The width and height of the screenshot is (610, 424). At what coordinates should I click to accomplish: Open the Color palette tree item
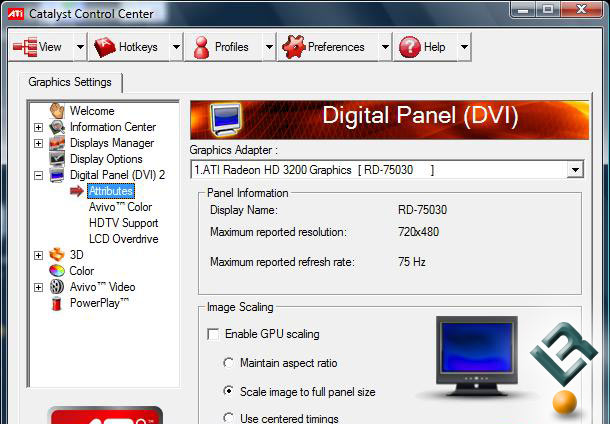pyautogui.click(x=57, y=271)
